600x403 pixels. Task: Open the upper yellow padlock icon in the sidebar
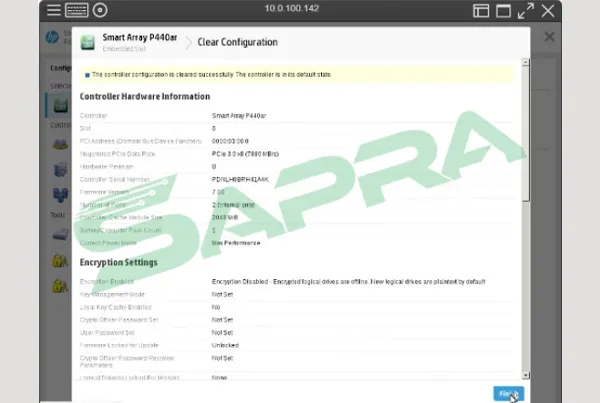[60, 260]
